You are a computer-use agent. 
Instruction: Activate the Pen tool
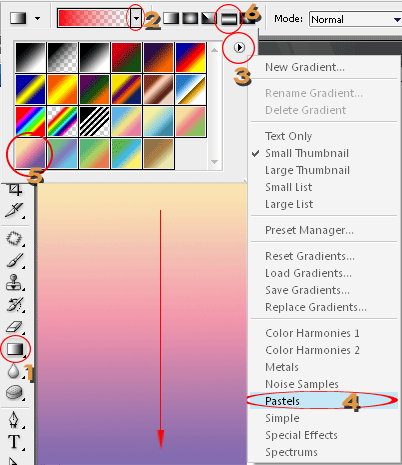[14, 419]
